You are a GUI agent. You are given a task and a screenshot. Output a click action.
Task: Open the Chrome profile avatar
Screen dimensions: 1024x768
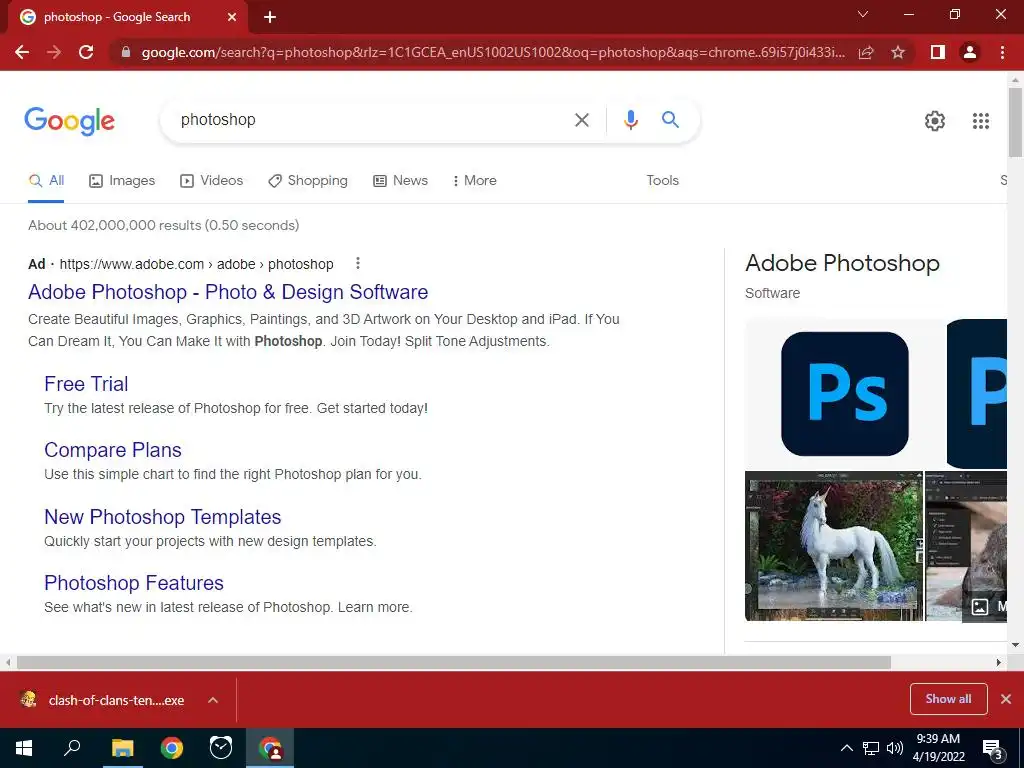click(x=970, y=52)
